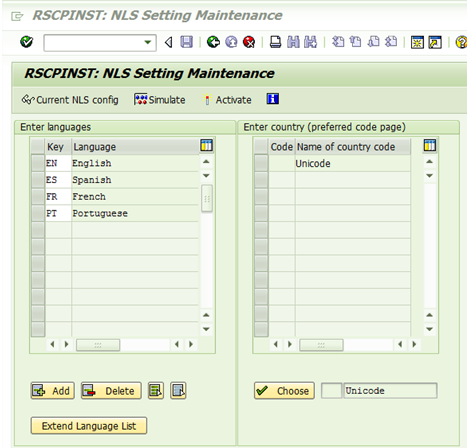Viewport: 471px width, 448px height.
Task: Click the English language cell
Action: 135,163
